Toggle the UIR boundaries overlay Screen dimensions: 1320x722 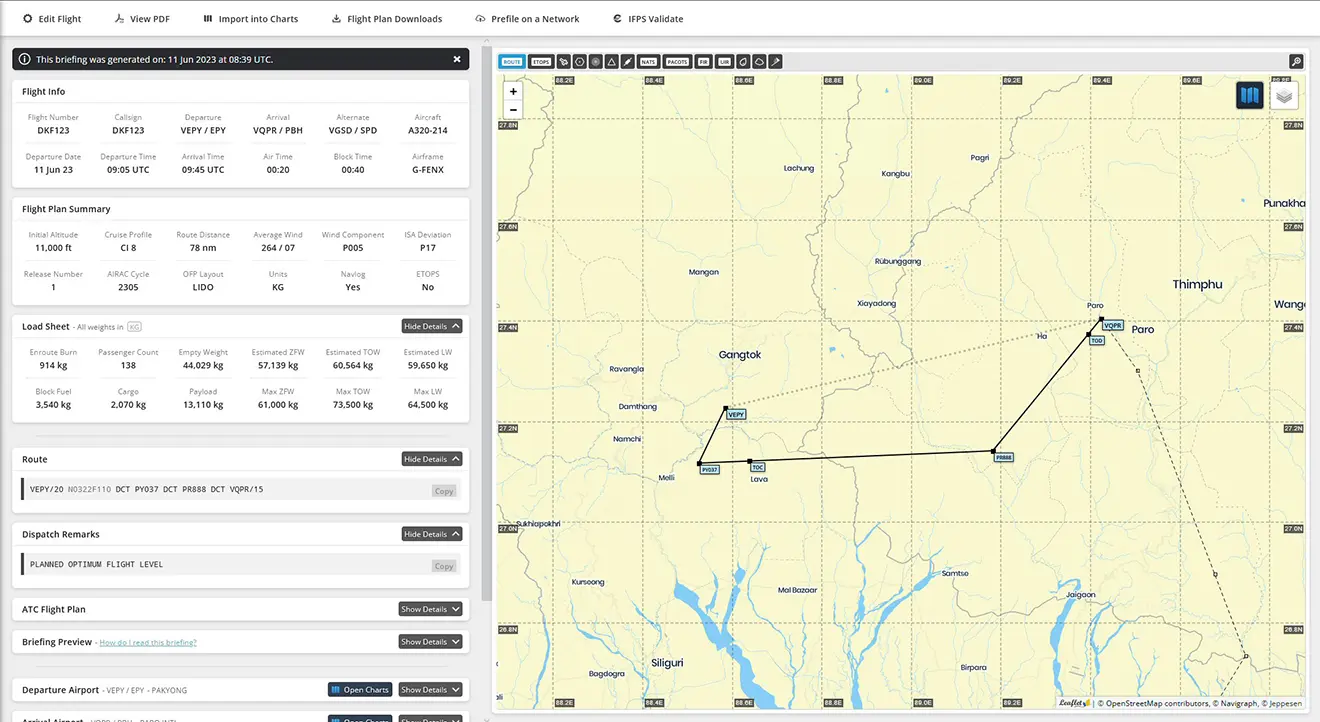pyautogui.click(x=725, y=61)
